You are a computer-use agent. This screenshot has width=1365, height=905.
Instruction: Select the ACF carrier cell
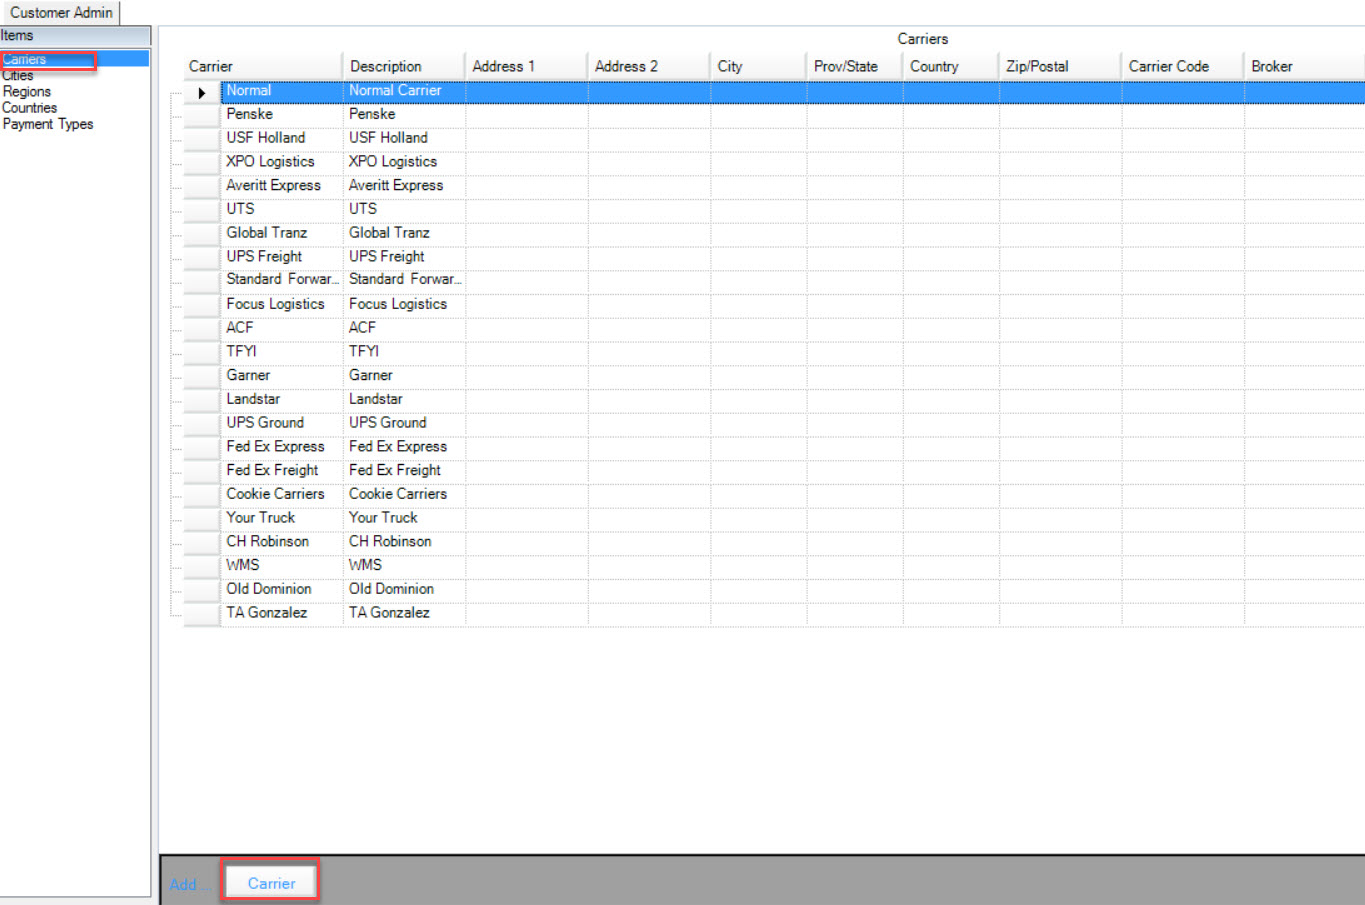pyautogui.click(x=282, y=328)
